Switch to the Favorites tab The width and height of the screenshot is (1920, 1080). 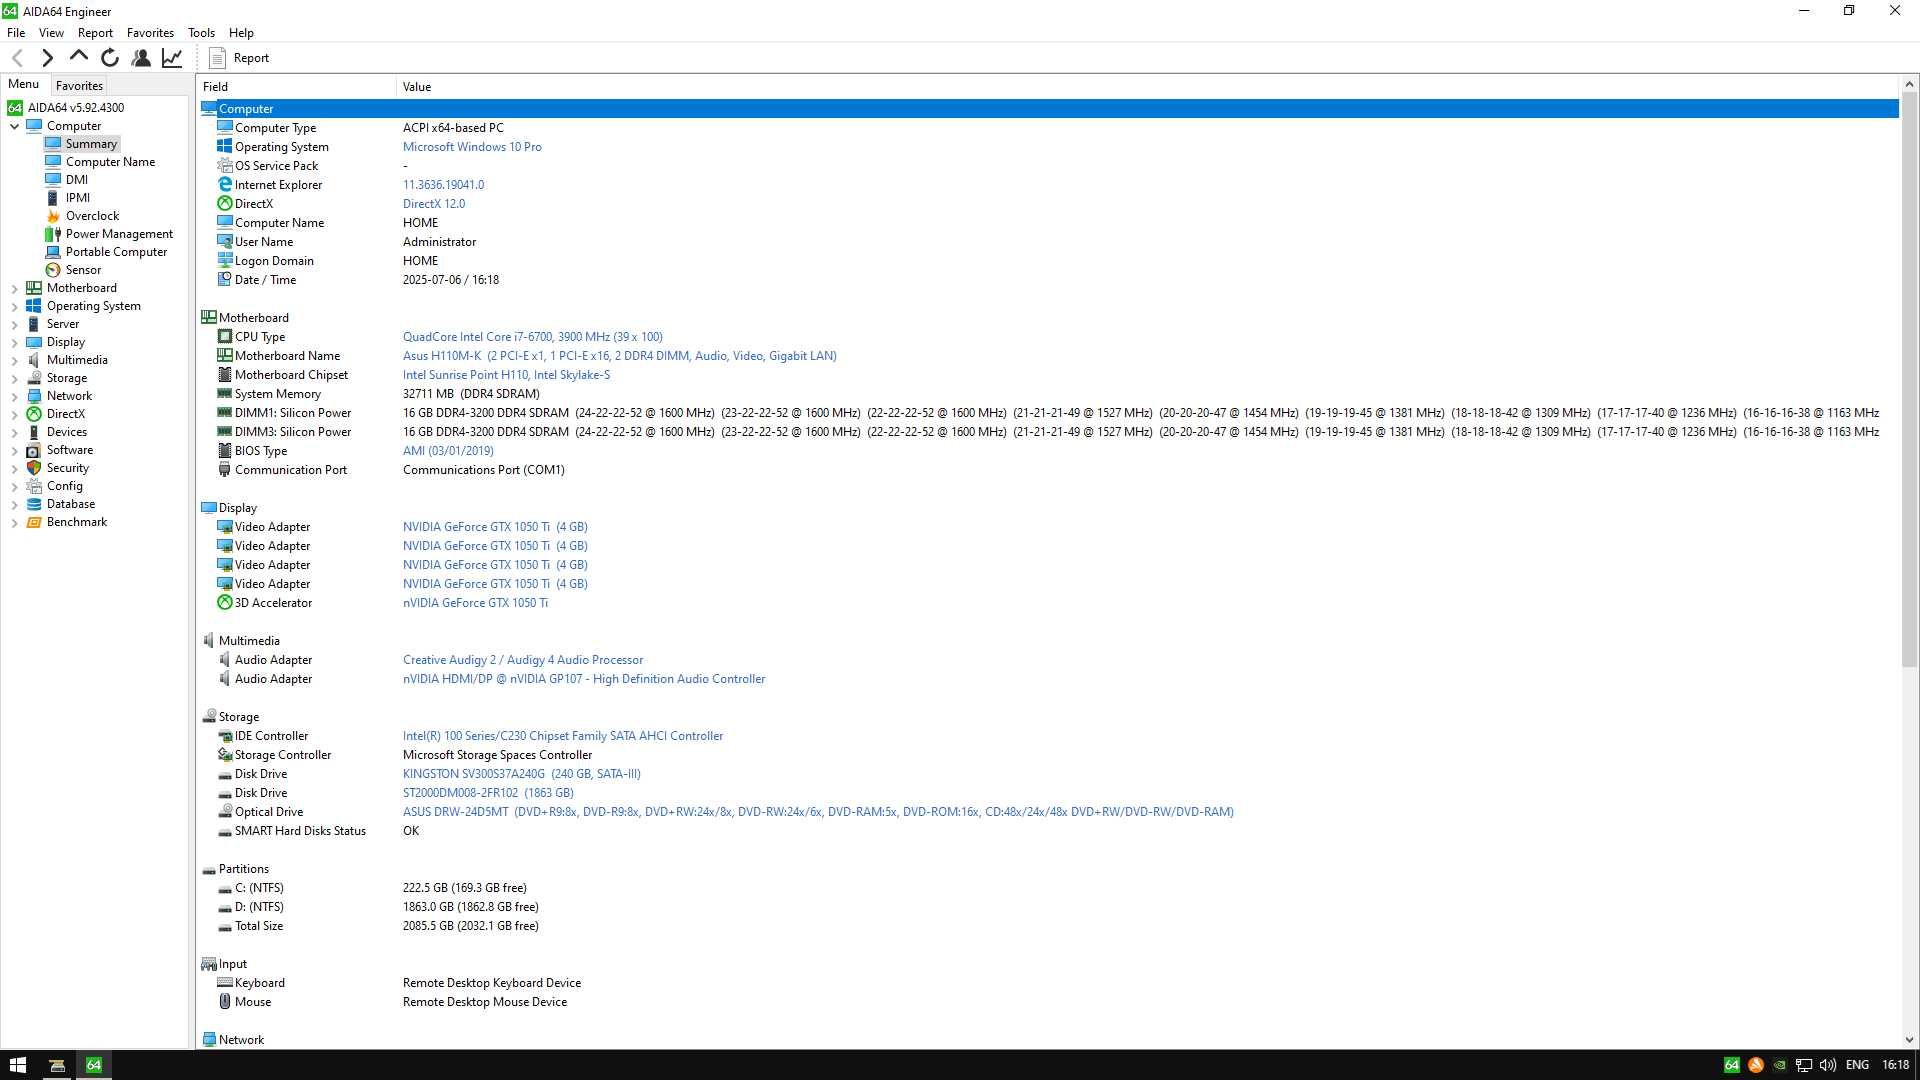point(79,86)
